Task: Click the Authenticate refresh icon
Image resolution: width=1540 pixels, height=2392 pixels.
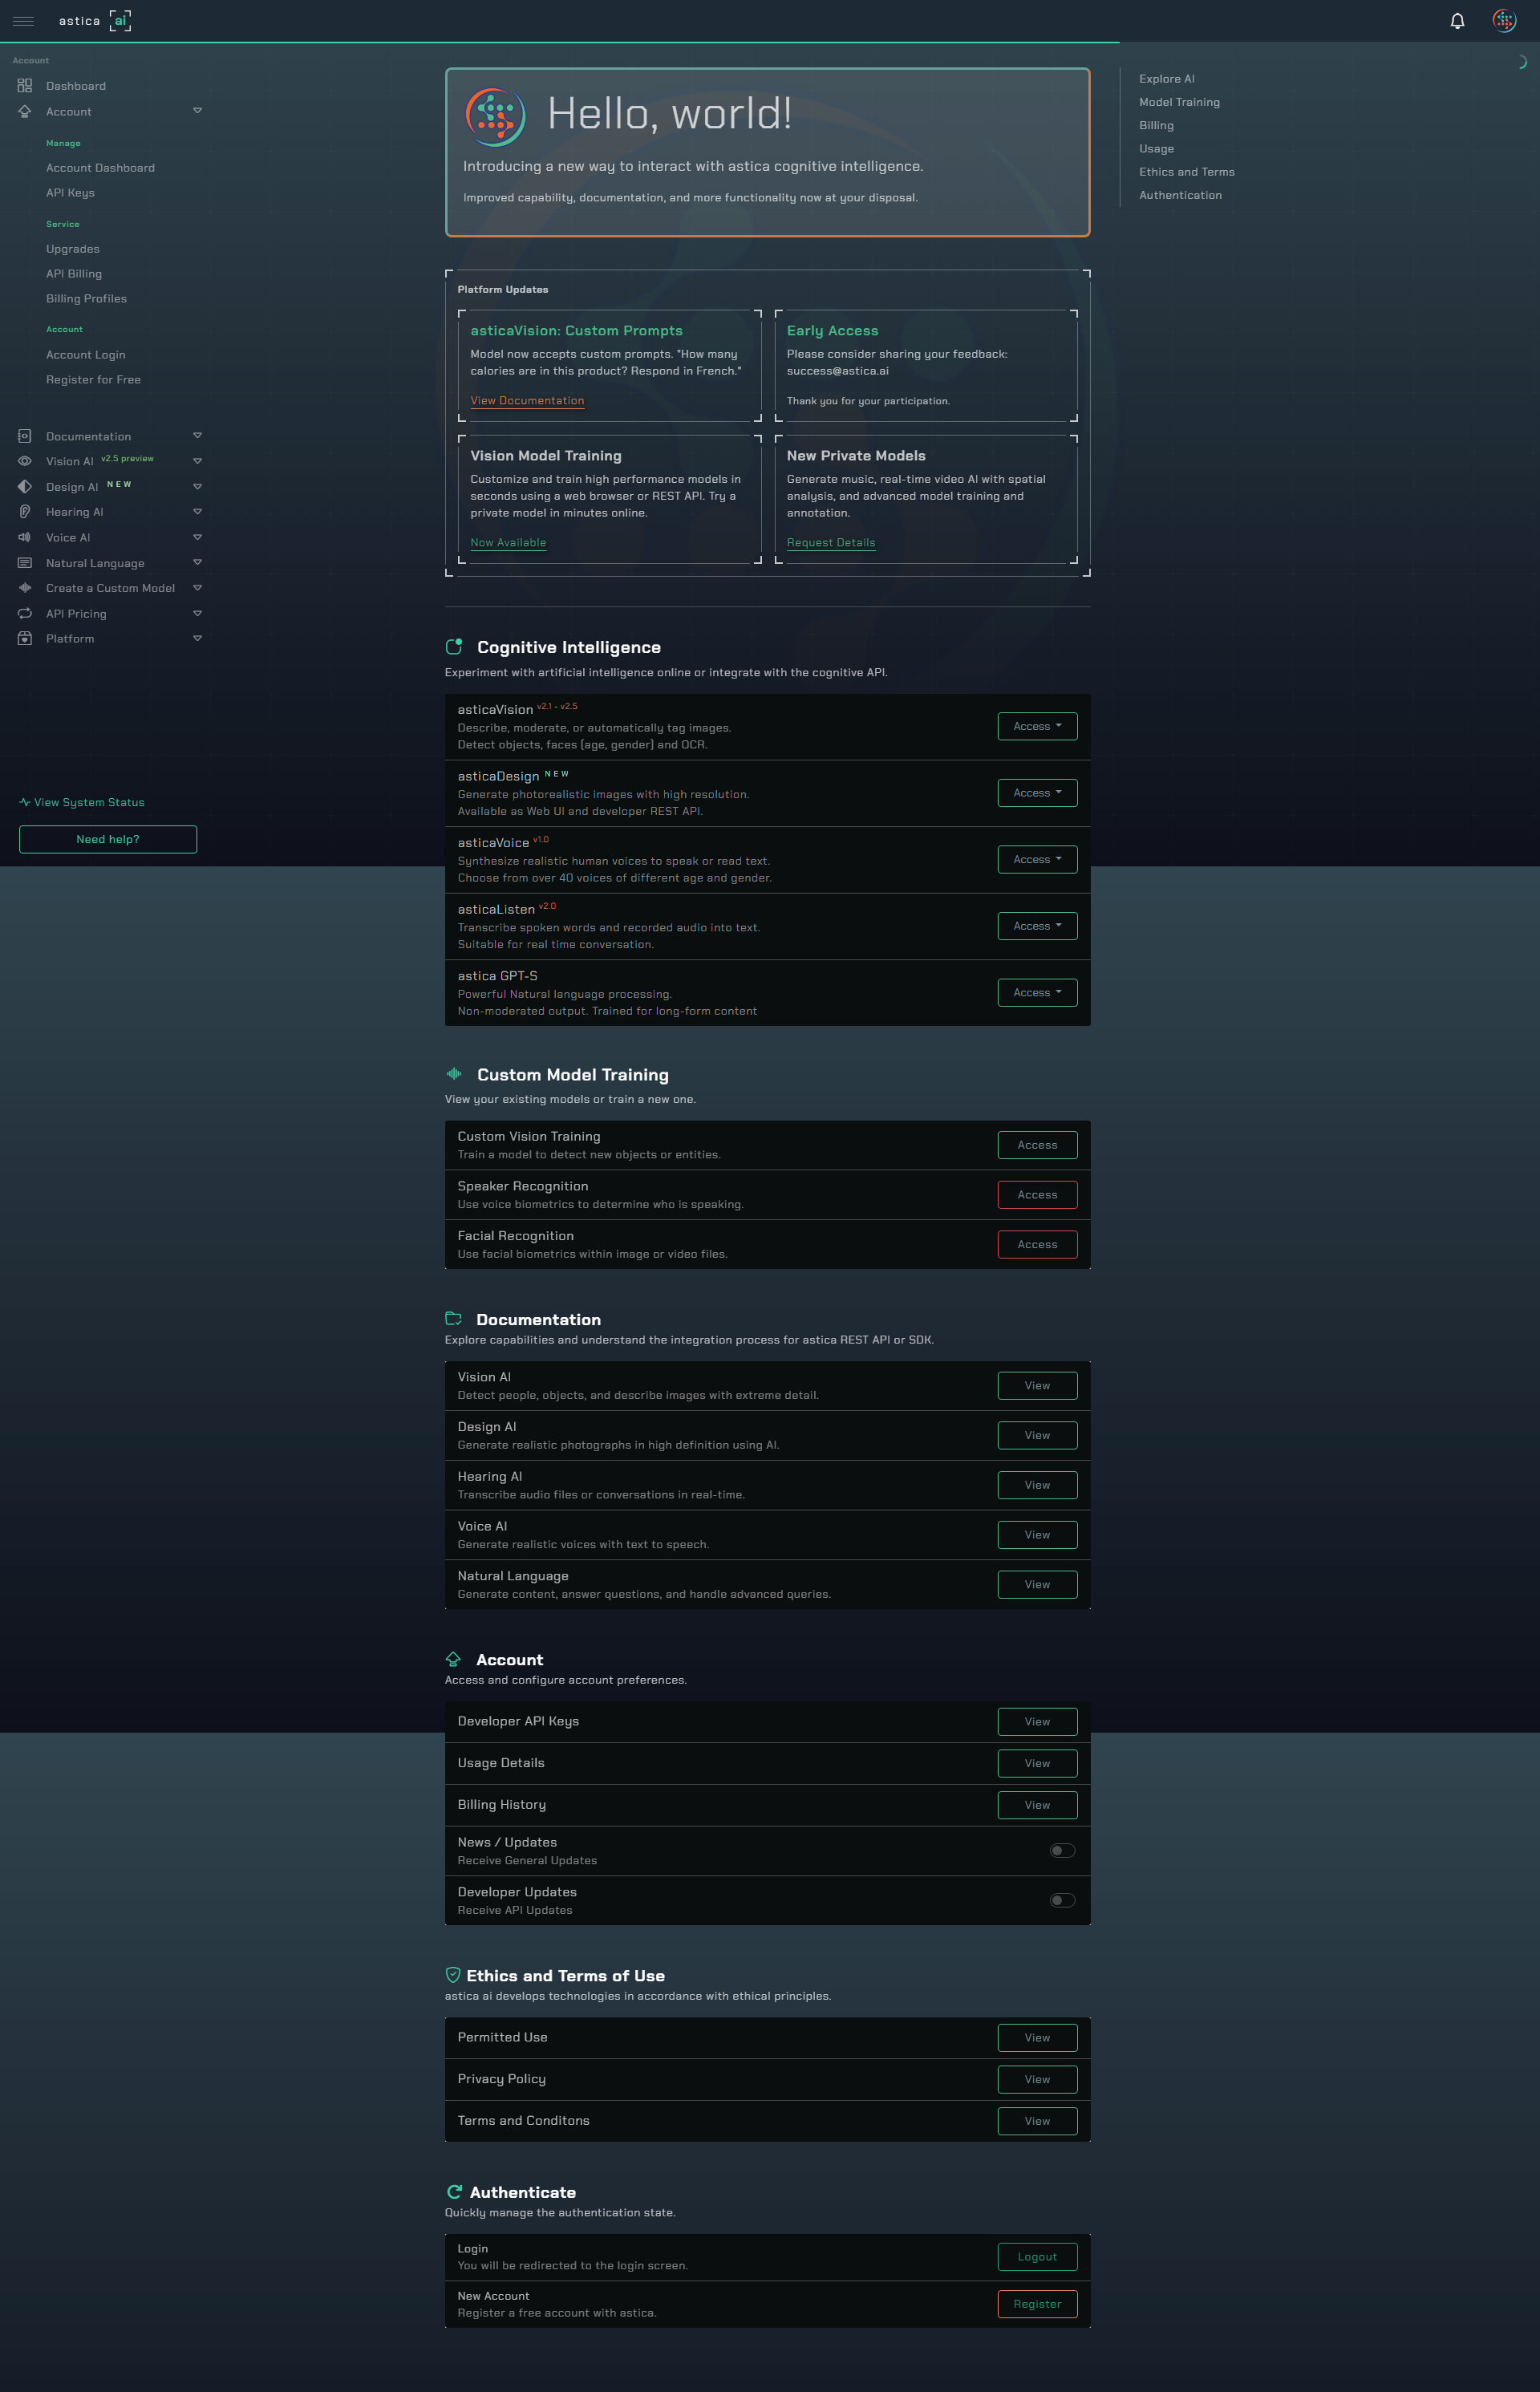Action: pos(454,2192)
